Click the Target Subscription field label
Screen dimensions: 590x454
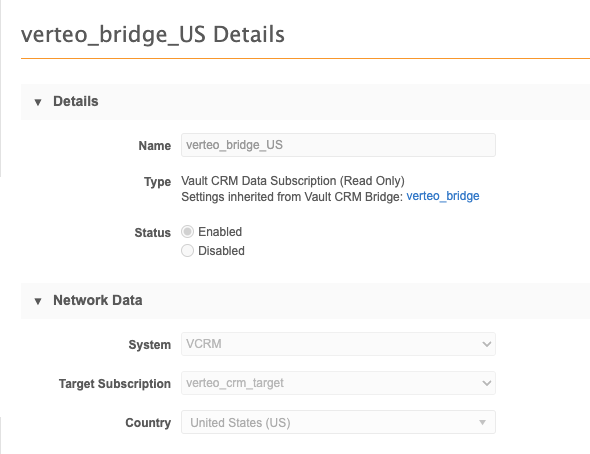[115, 384]
